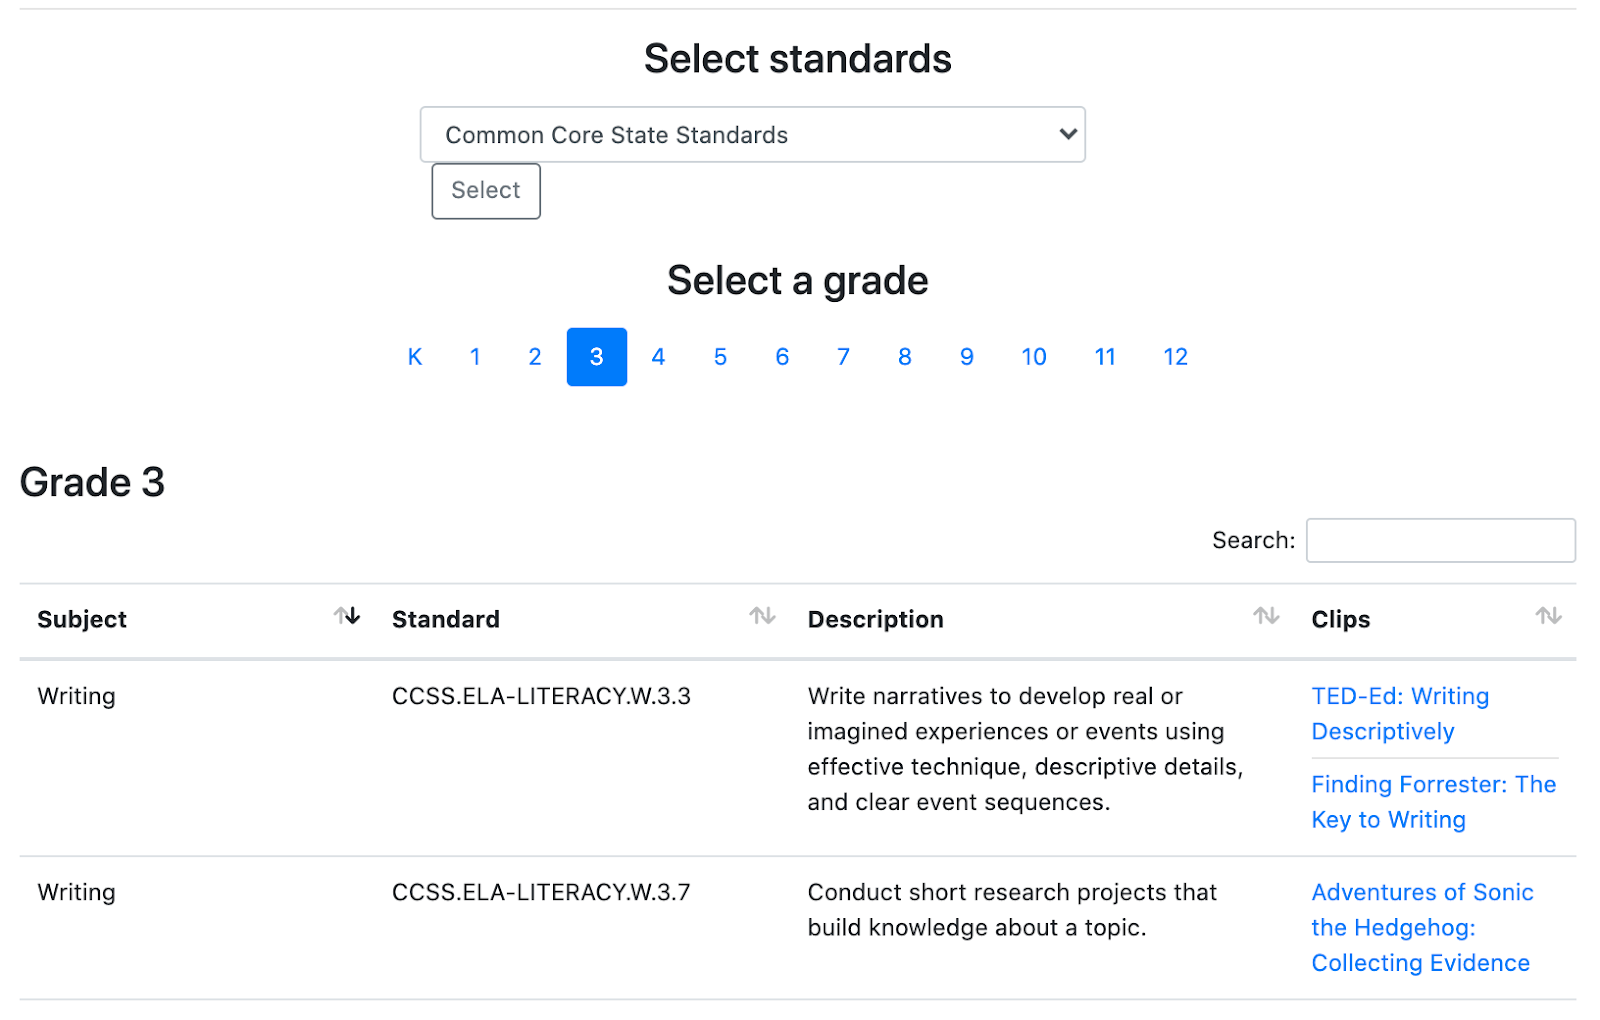Sort table by Standard column arrows

(762, 616)
